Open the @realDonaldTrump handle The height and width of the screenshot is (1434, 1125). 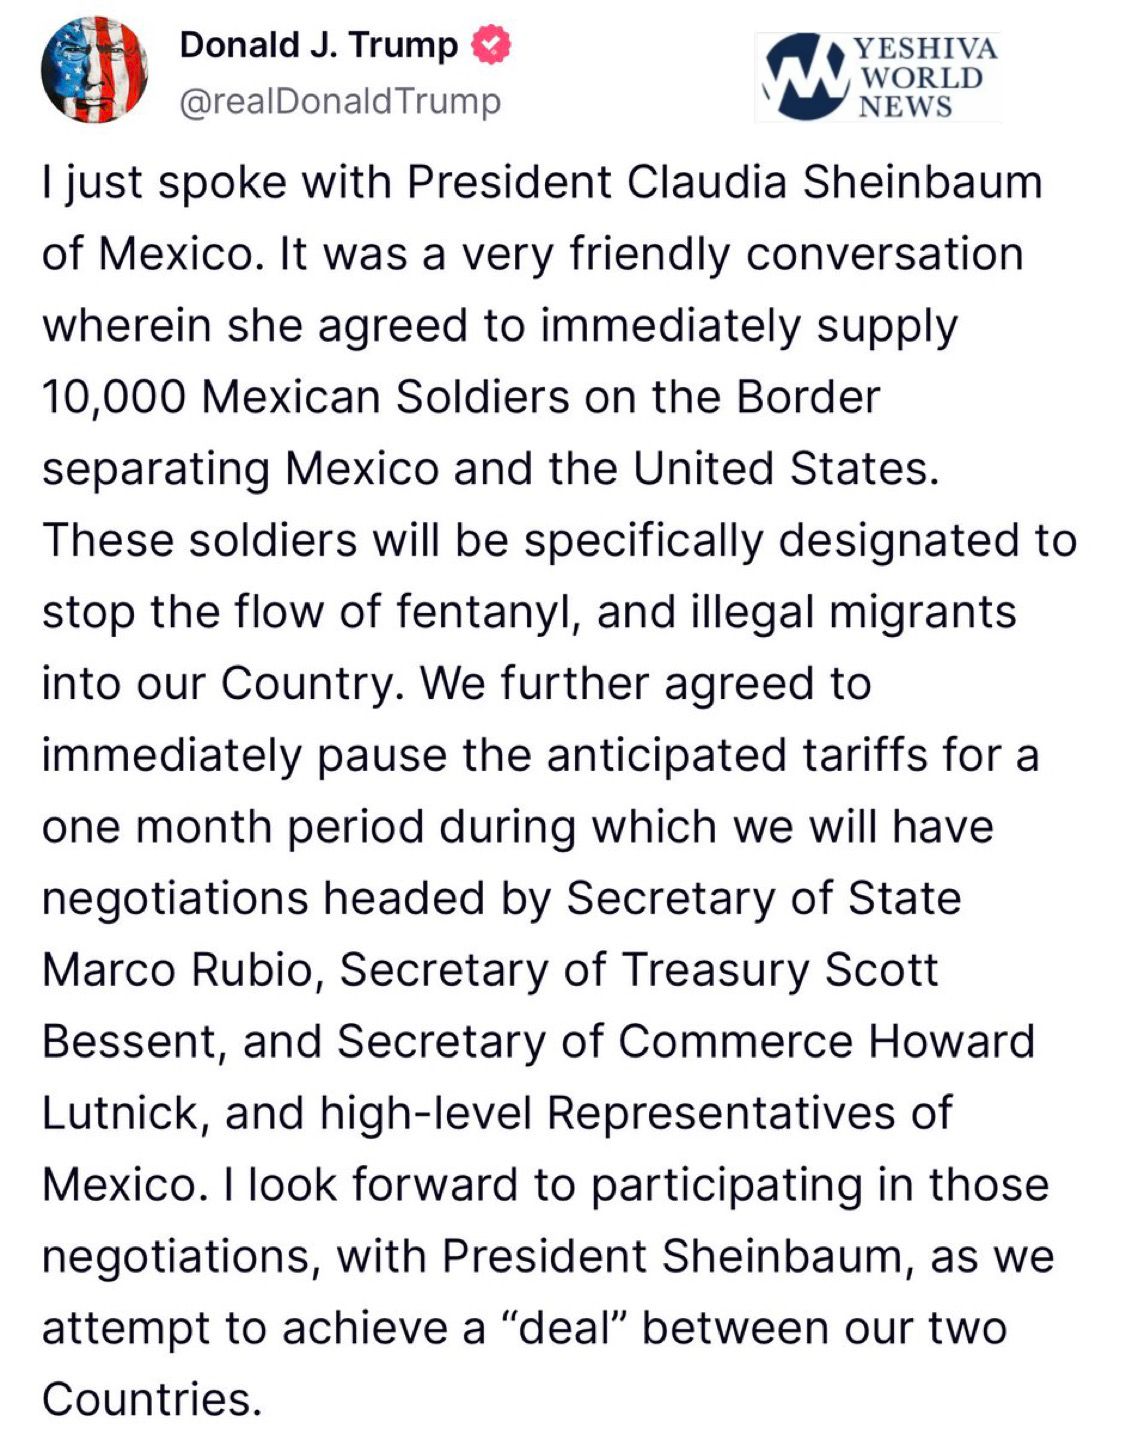[339, 101]
